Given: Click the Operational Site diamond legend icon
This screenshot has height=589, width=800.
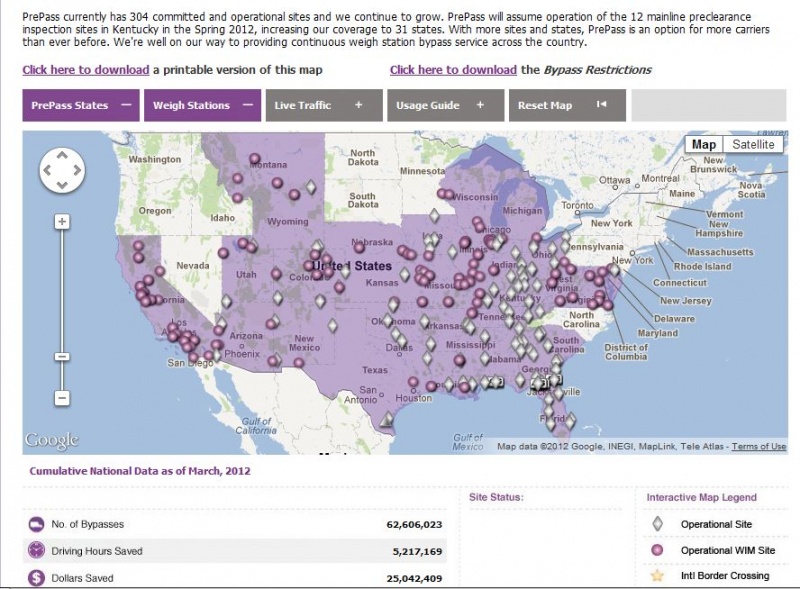Looking at the screenshot, I should point(657,524).
